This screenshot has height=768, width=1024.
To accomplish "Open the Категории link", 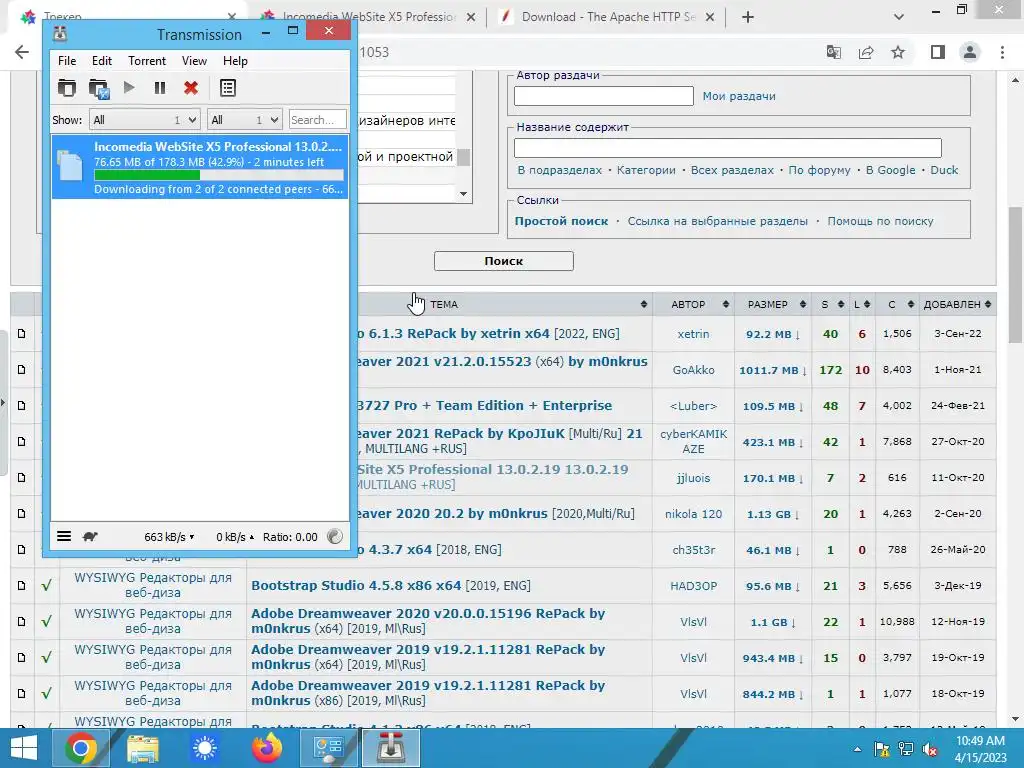I will [x=646, y=170].
